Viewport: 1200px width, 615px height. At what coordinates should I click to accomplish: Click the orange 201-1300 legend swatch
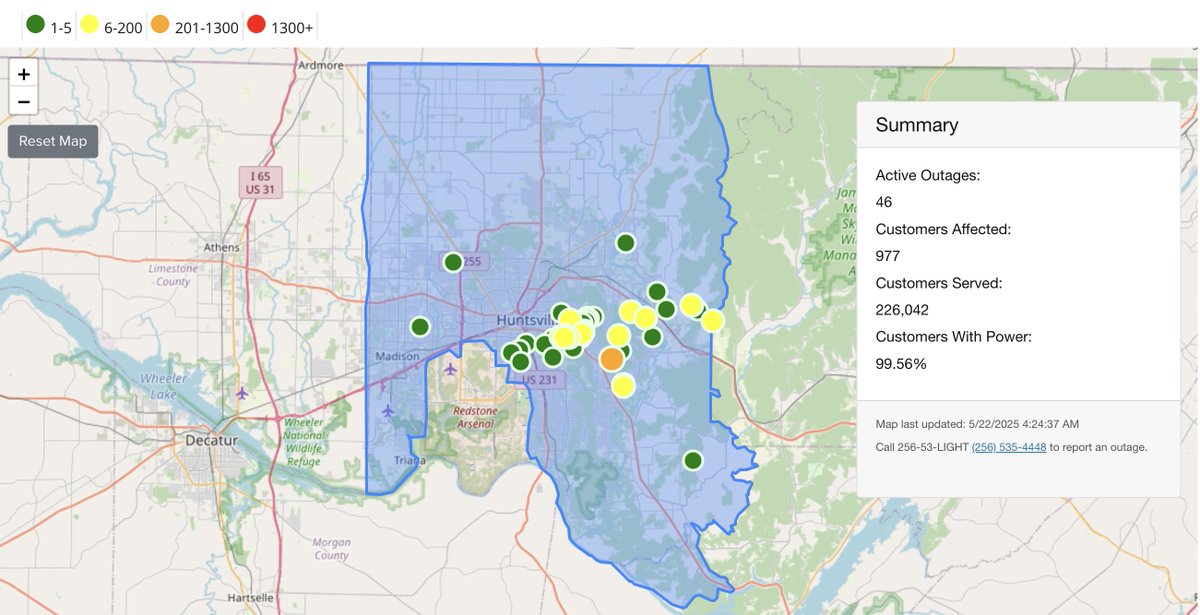pyautogui.click(x=160, y=26)
